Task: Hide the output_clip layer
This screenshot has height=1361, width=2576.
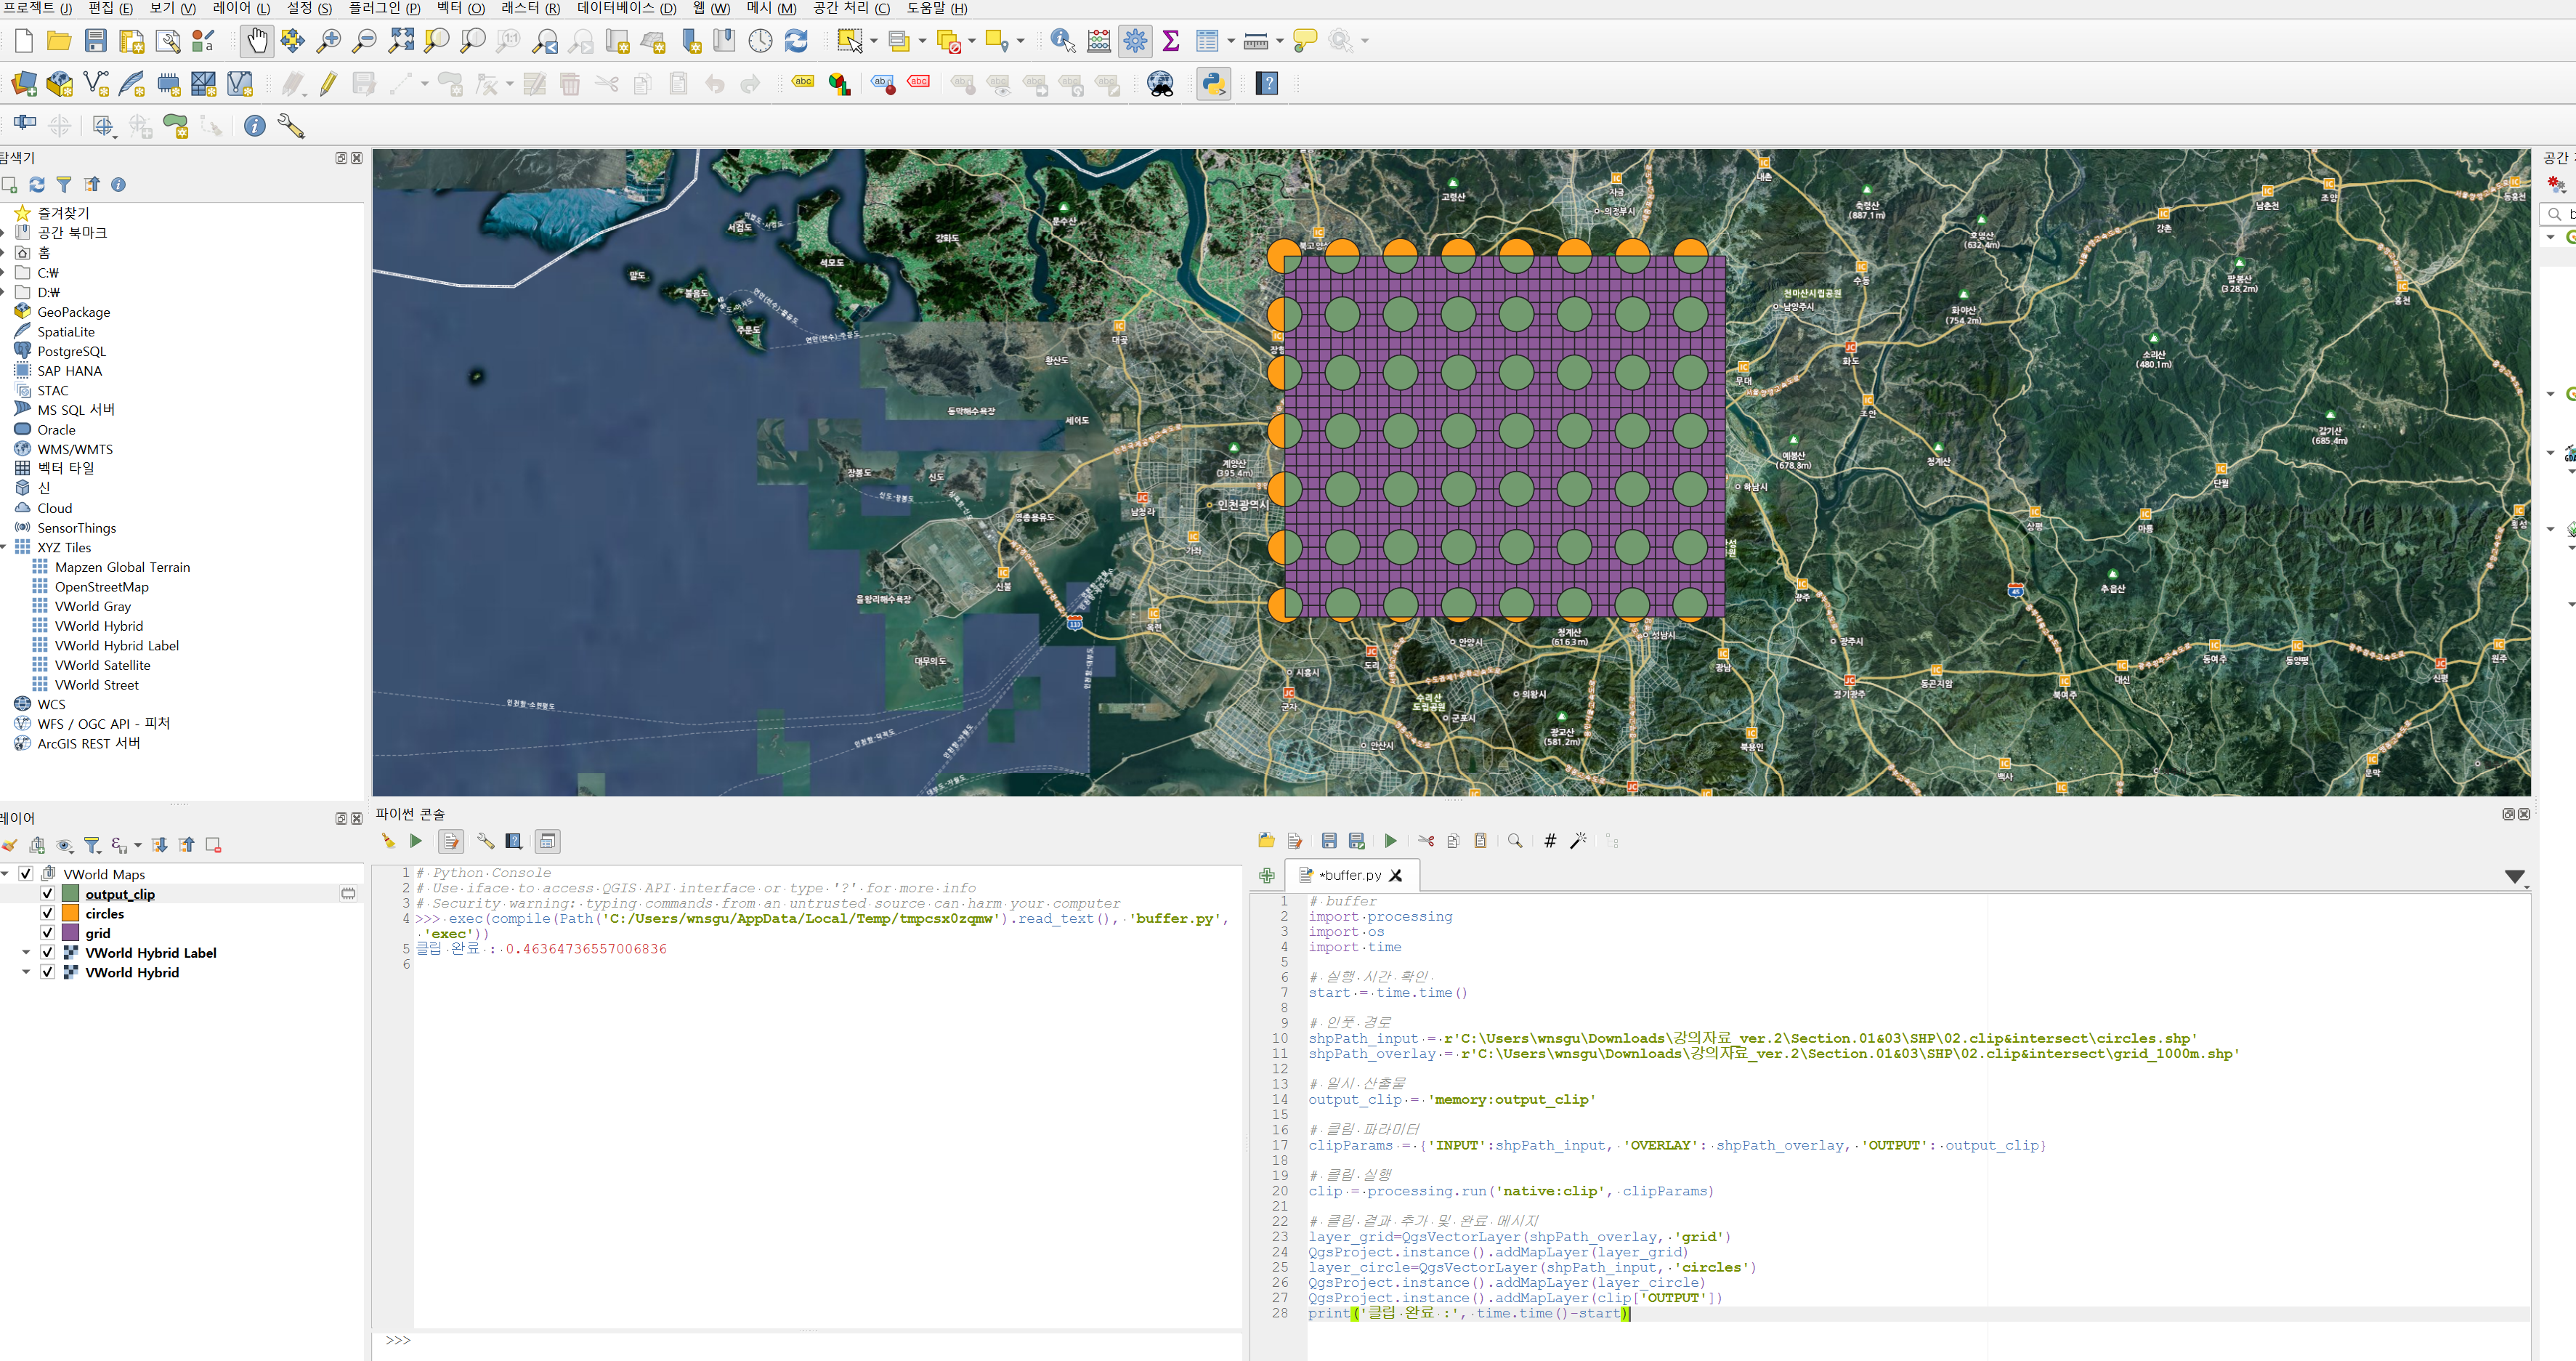Action: point(47,893)
